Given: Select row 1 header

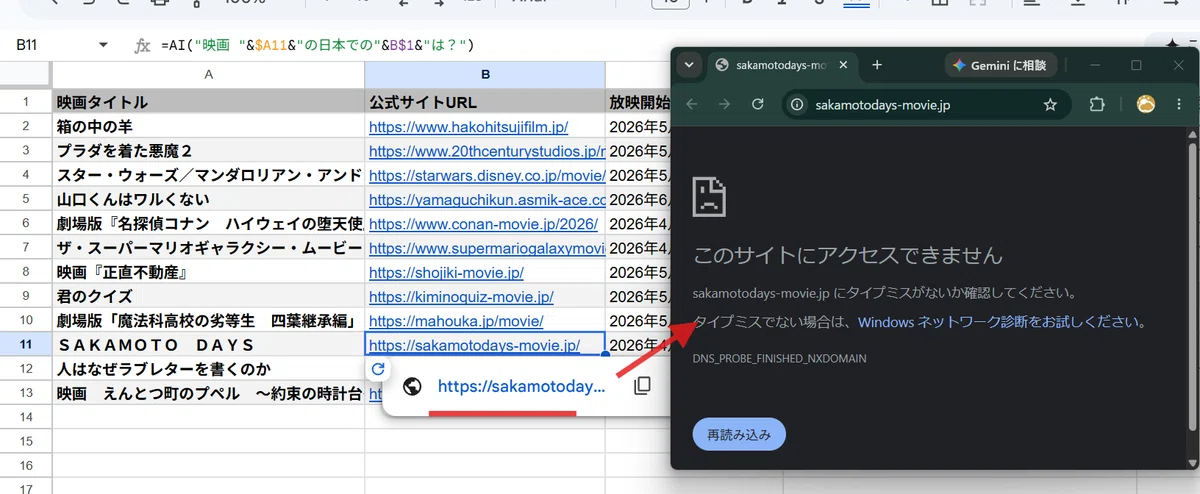Looking at the screenshot, I should point(26,102).
